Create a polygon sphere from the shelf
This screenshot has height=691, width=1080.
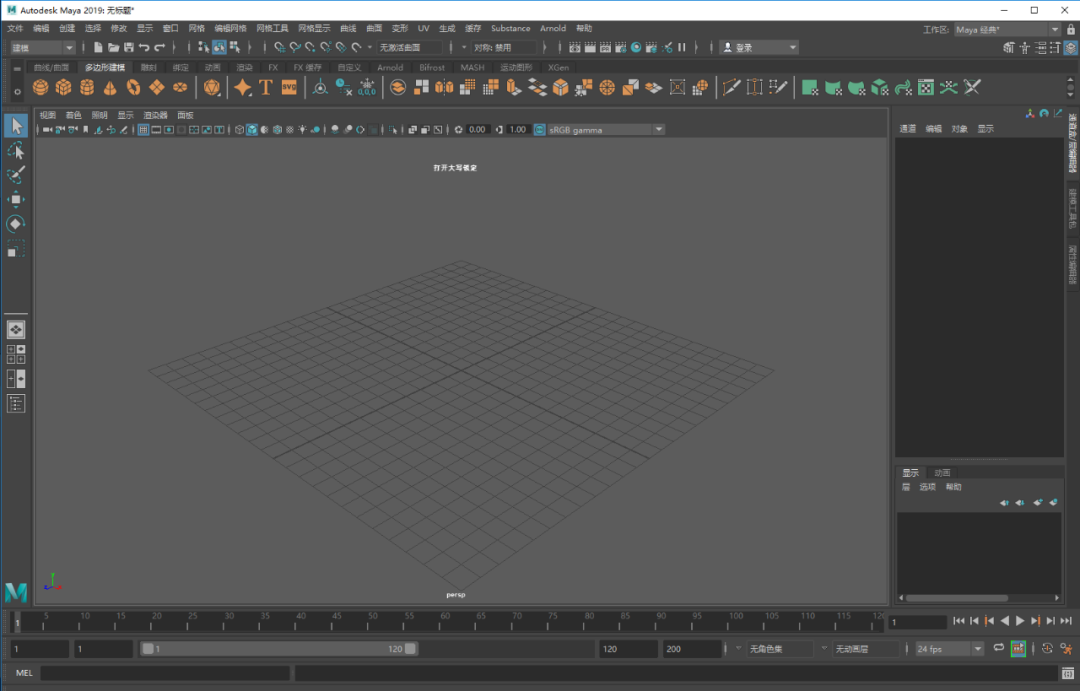coord(40,88)
